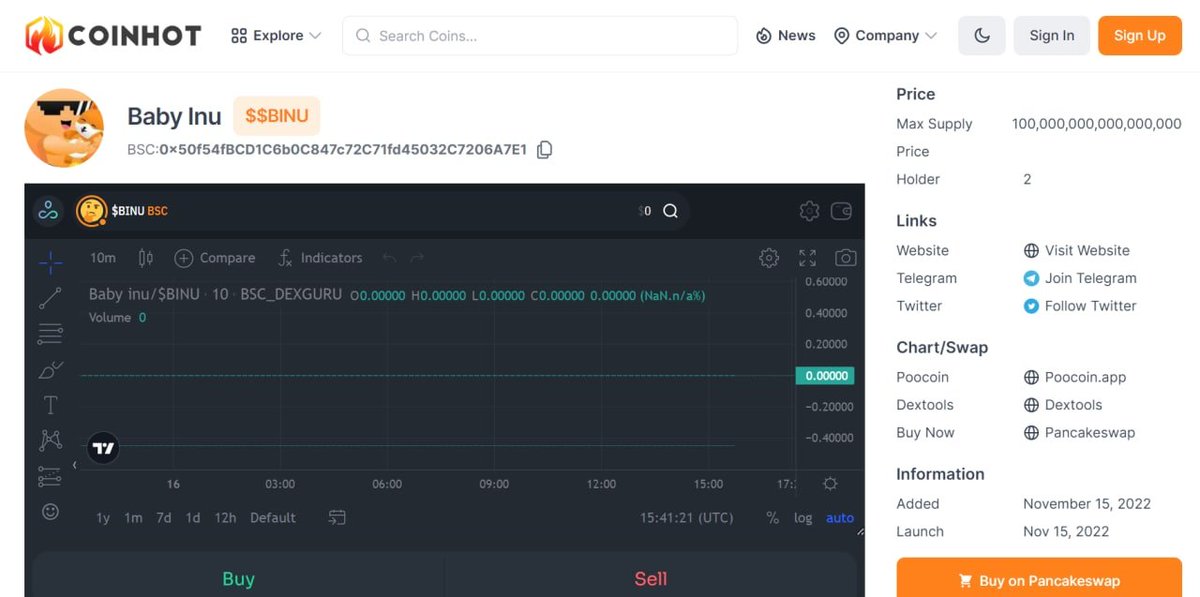Screen dimensions: 1200x597
Task: Open the Follow Twitter link
Action: click(1080, 306)
